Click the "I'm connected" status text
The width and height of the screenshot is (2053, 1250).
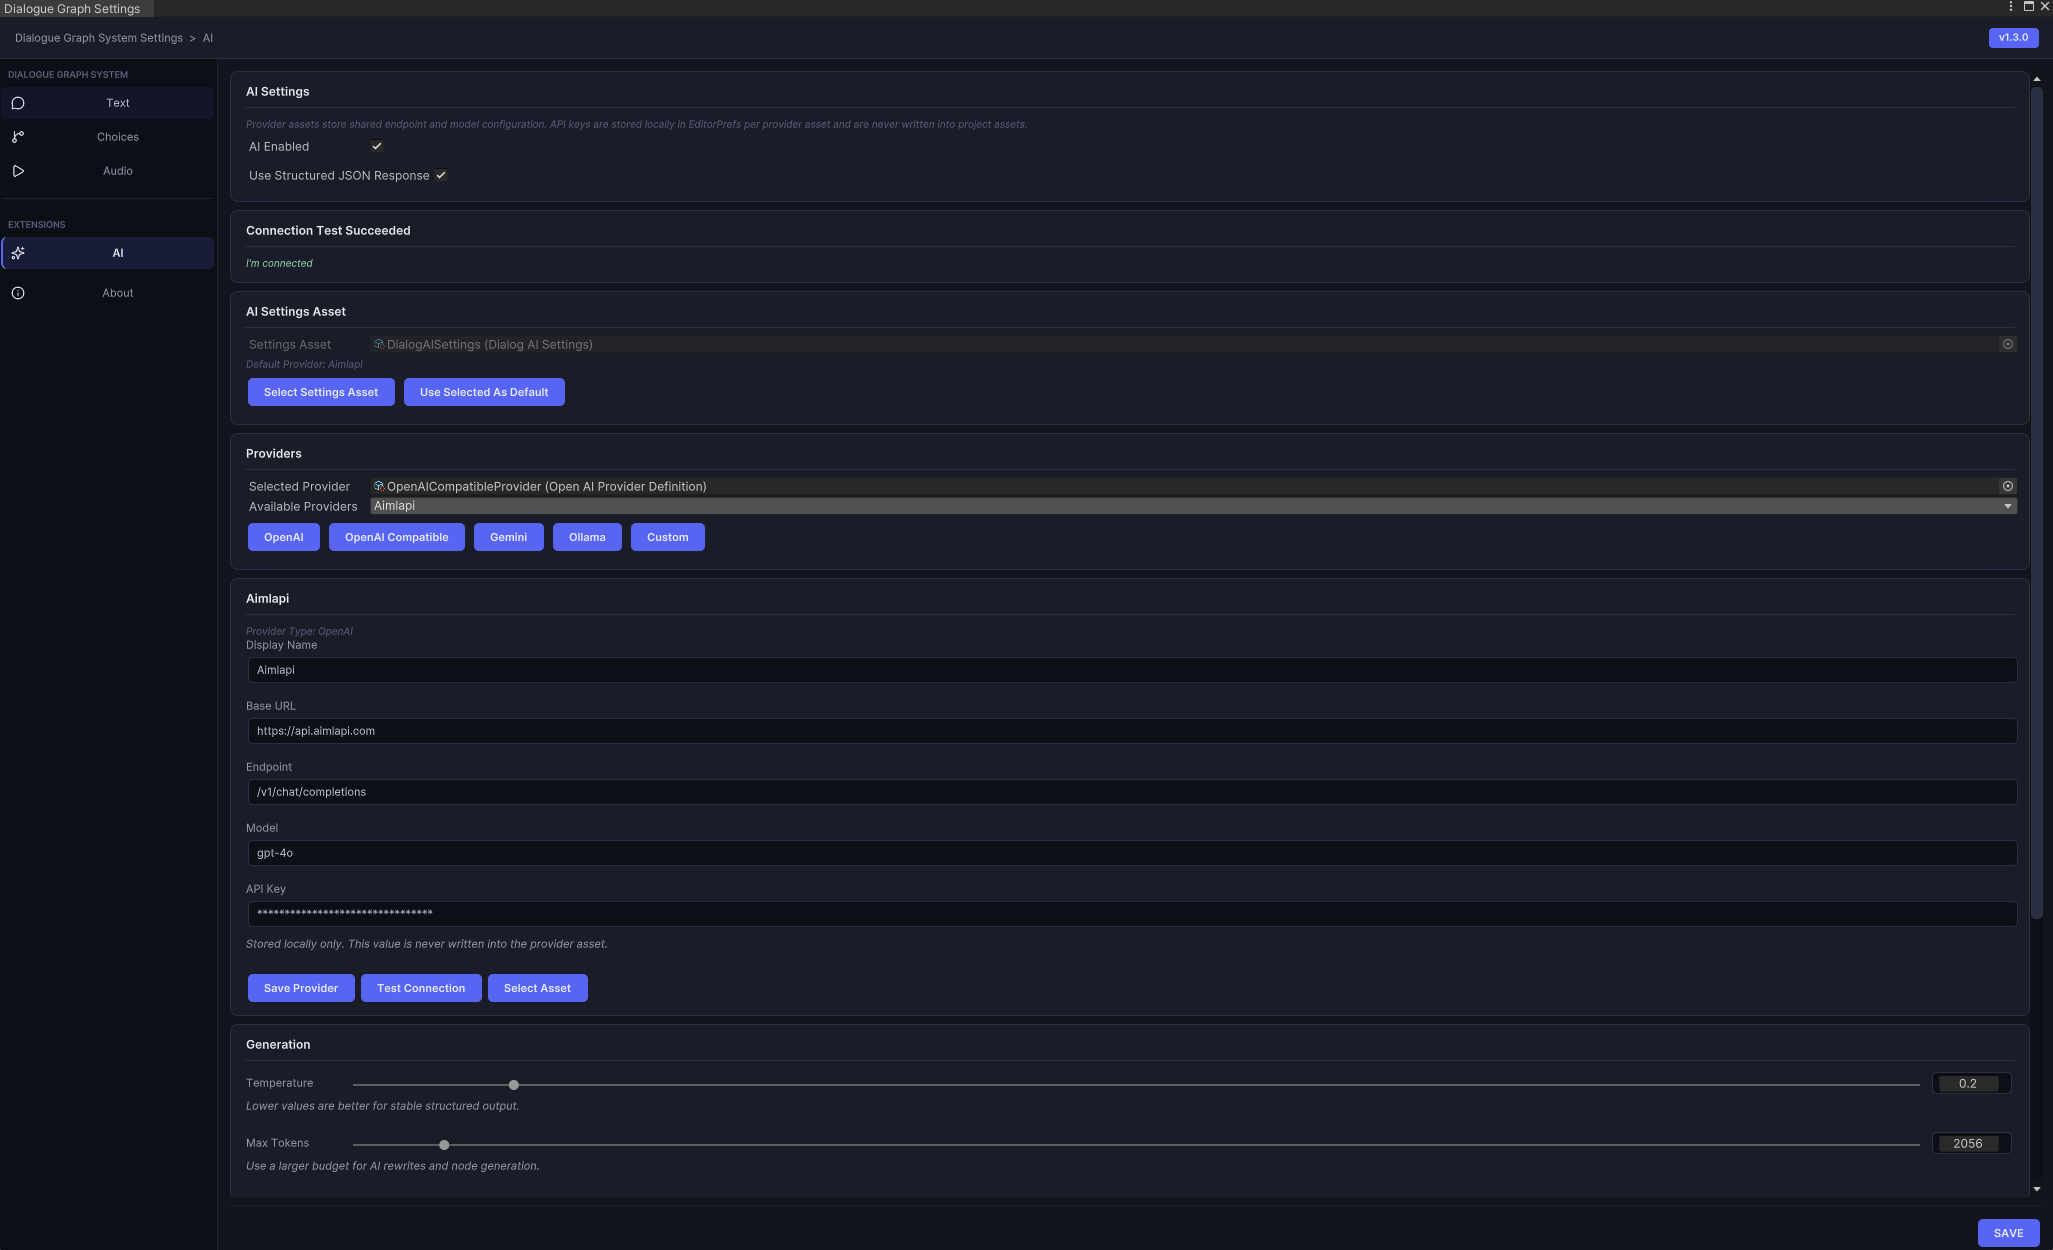point(279,264)
